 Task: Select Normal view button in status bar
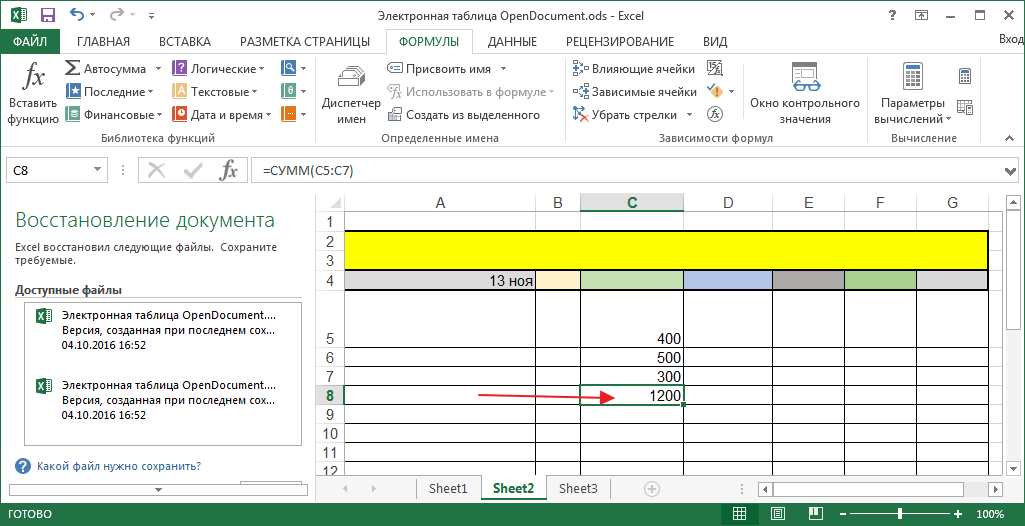coord(739,513)
